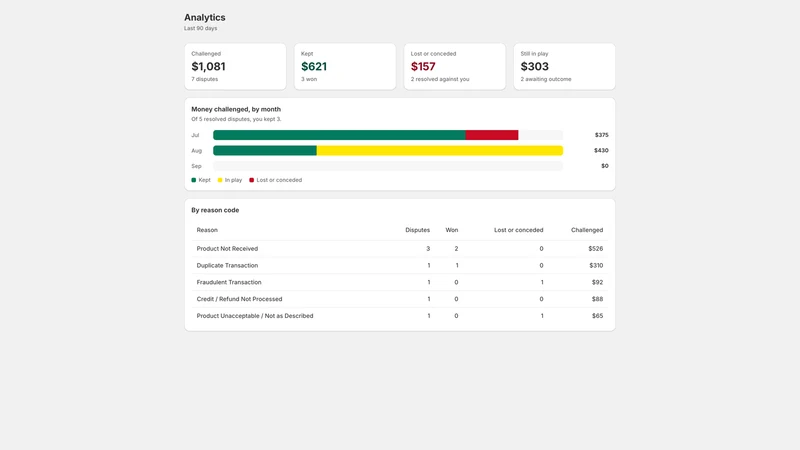Click the $0 September total

(605, 166)
